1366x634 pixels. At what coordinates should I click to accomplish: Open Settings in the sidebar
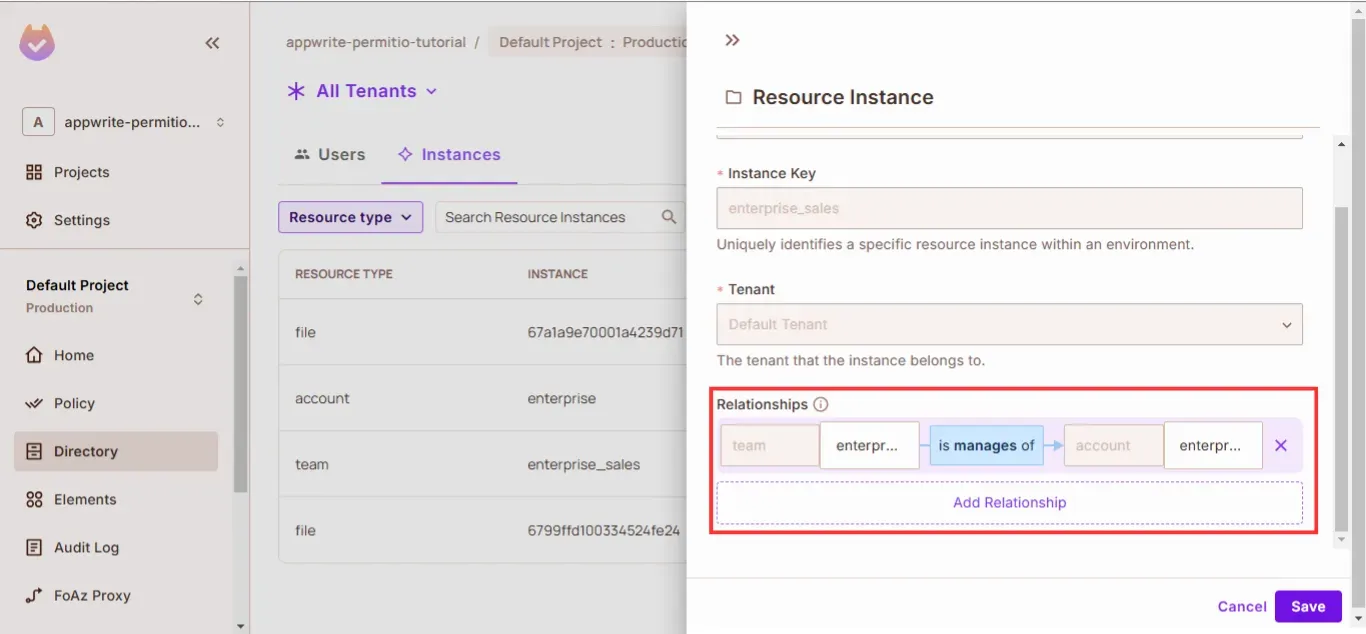(x=81, y=220)
